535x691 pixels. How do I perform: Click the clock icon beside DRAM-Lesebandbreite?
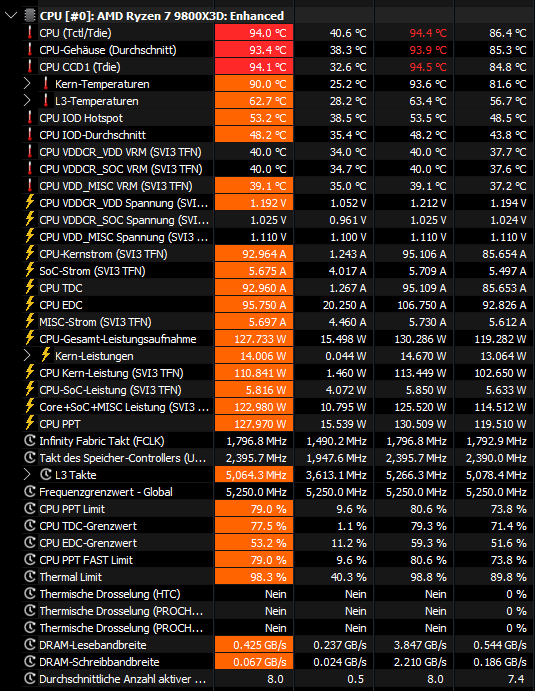pyautogui.click(x=30, y=644)
